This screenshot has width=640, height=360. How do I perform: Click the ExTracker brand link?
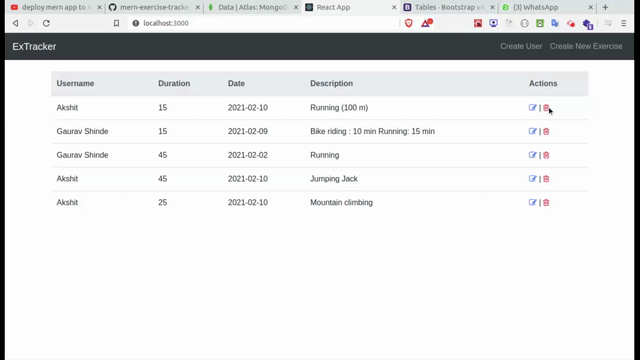point(34,47)
